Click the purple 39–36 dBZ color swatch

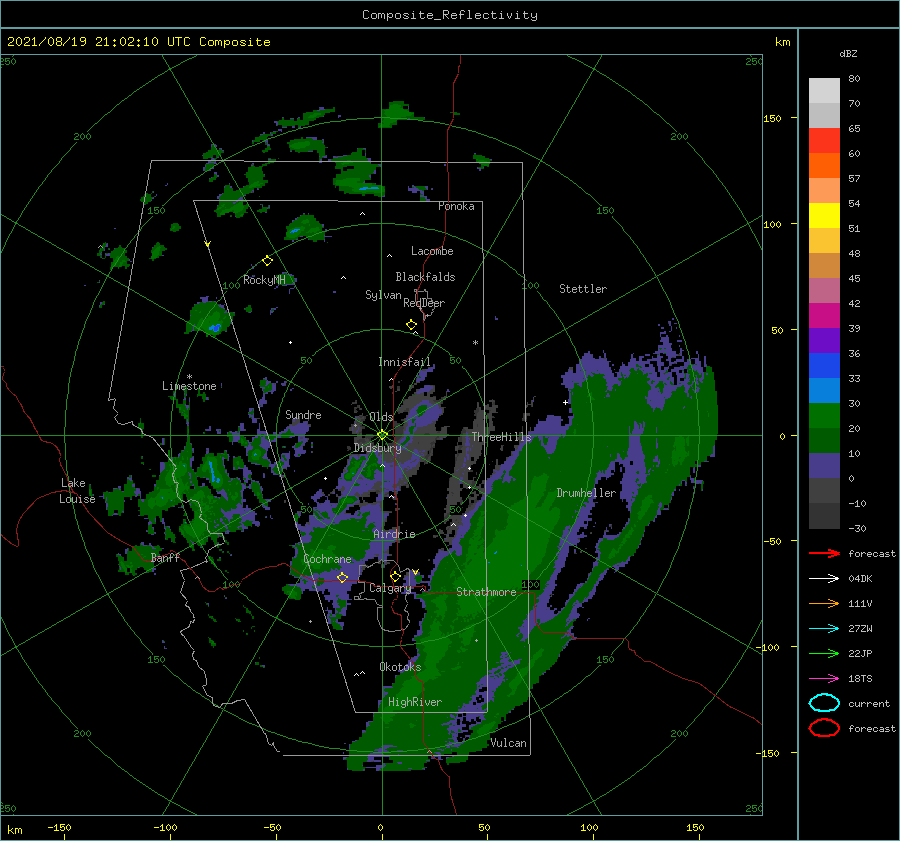click(x=824, y=340)
